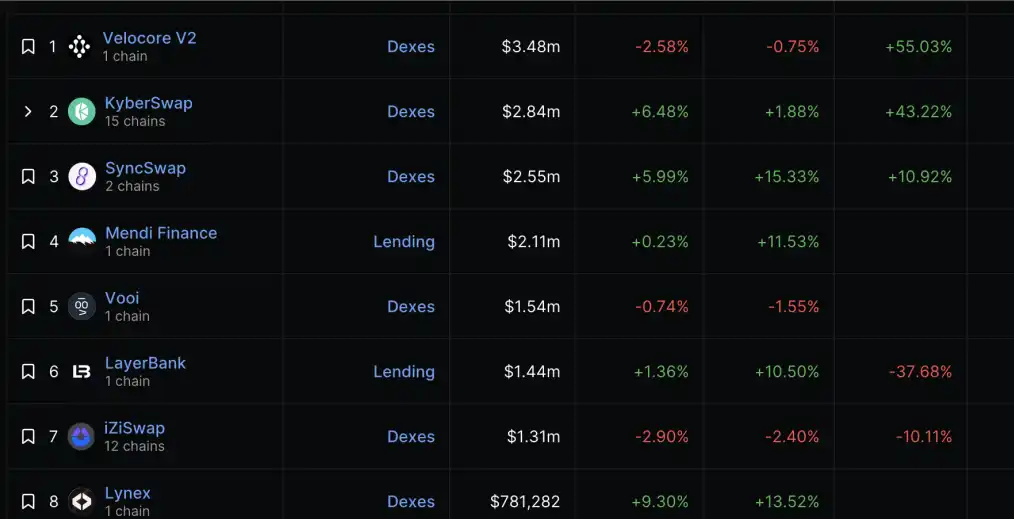Toggle bookmark for Mendi Finance

[28, 241]
